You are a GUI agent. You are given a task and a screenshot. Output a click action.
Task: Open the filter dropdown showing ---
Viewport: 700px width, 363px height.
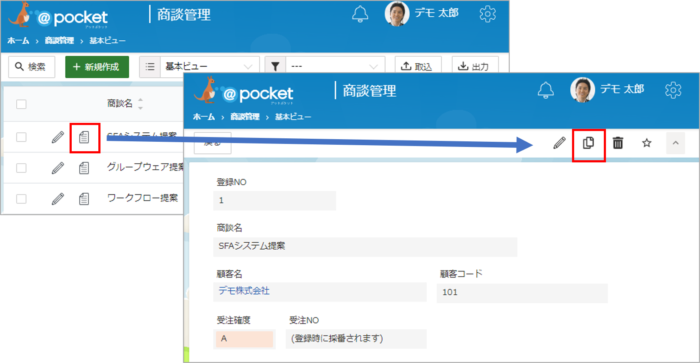[x=335, y=67]
